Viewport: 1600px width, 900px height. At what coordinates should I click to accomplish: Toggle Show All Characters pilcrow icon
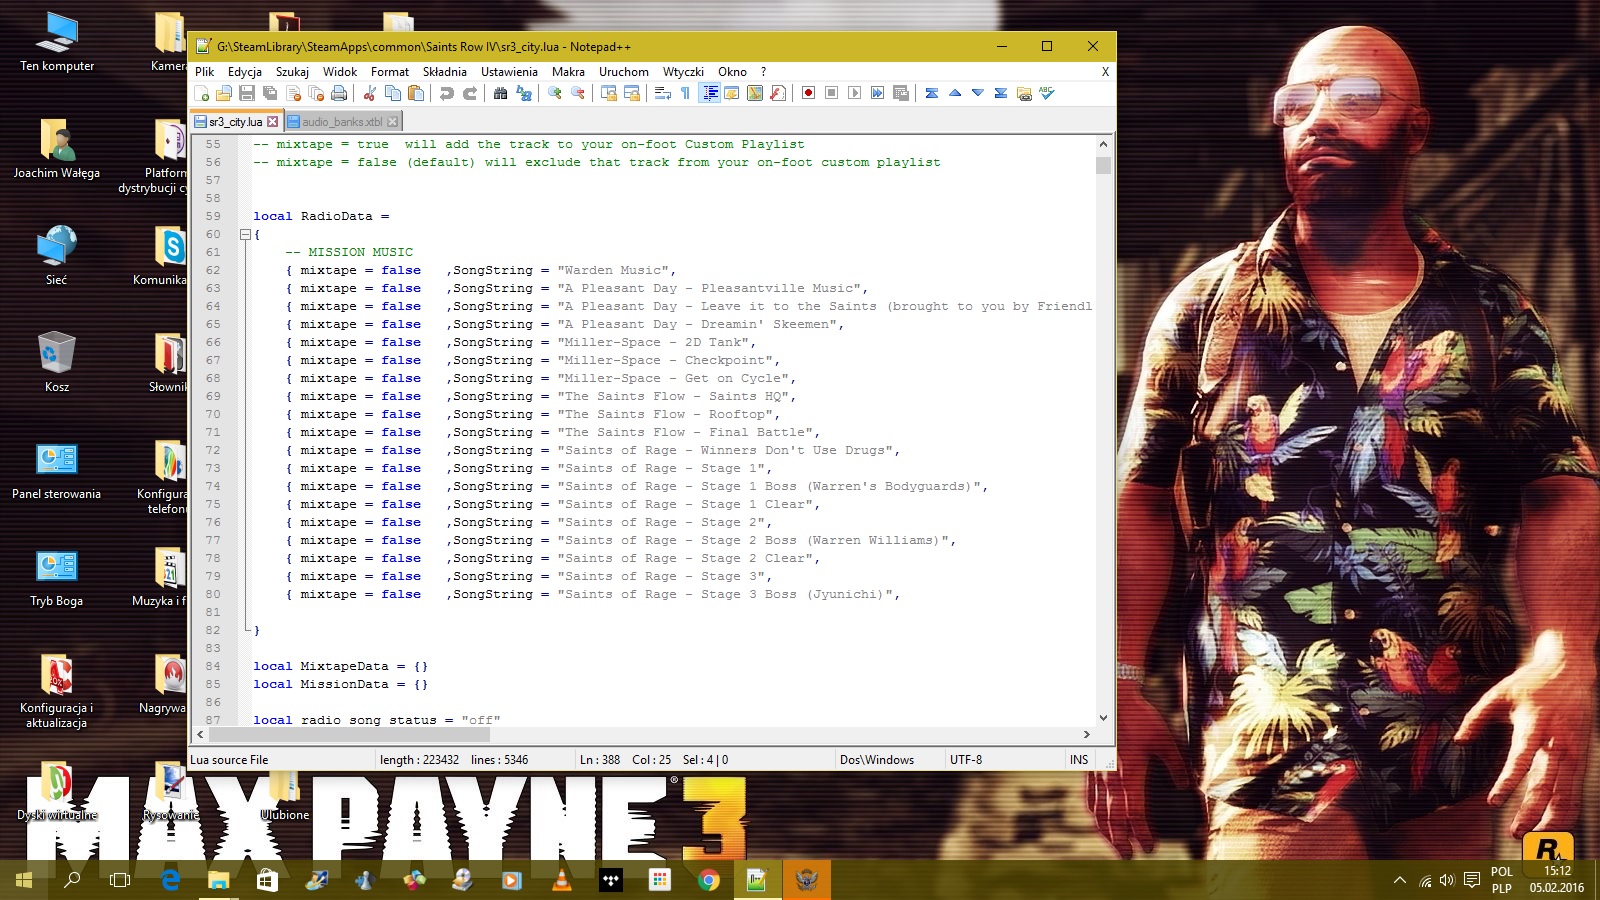pos(685,93)
